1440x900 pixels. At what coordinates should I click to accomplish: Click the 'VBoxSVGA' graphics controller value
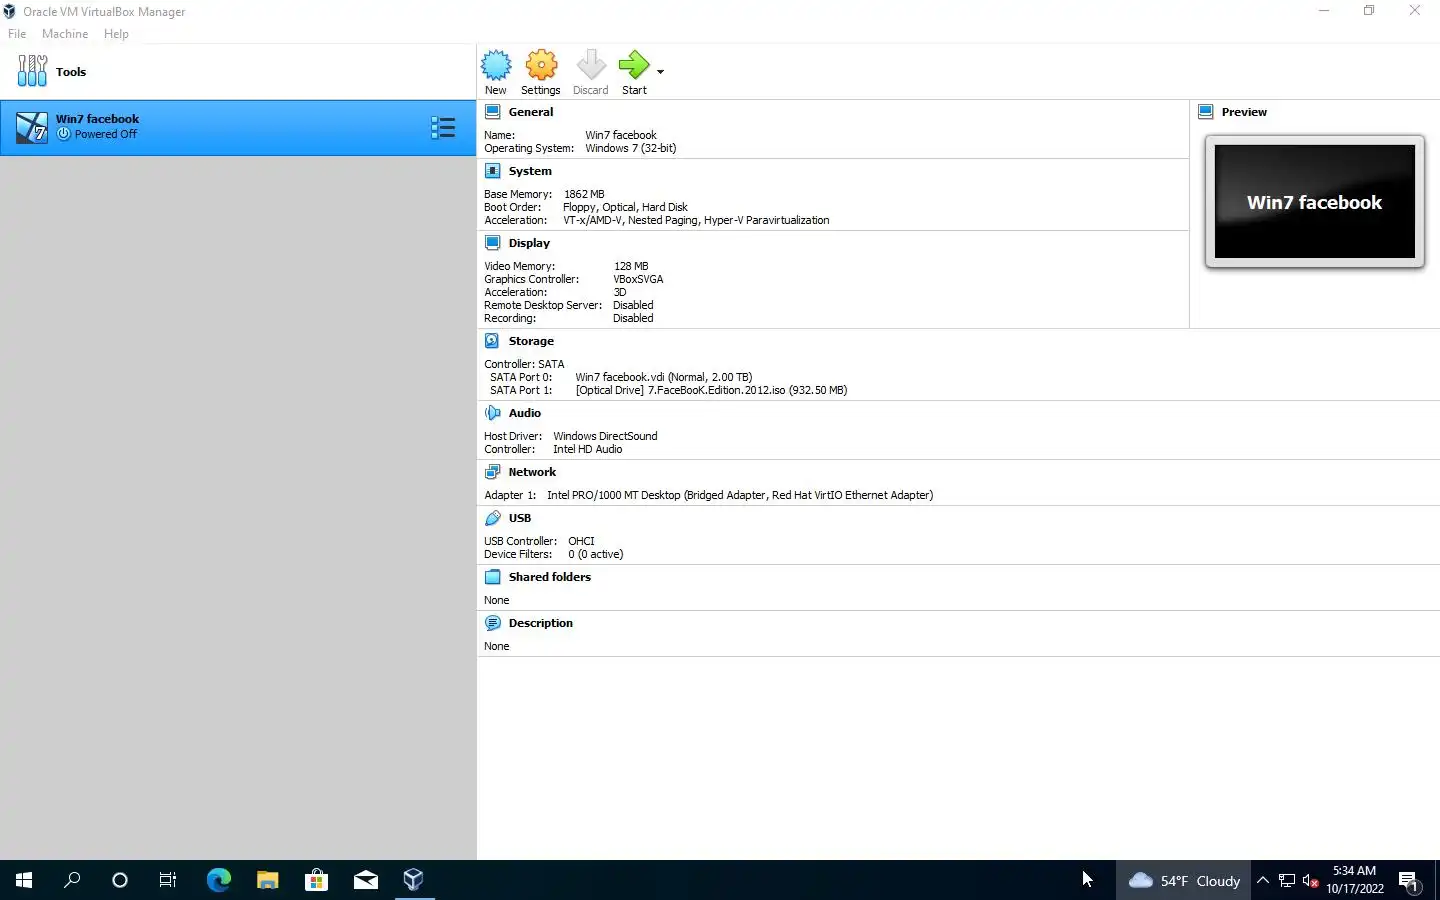click(x=638, y=279)
